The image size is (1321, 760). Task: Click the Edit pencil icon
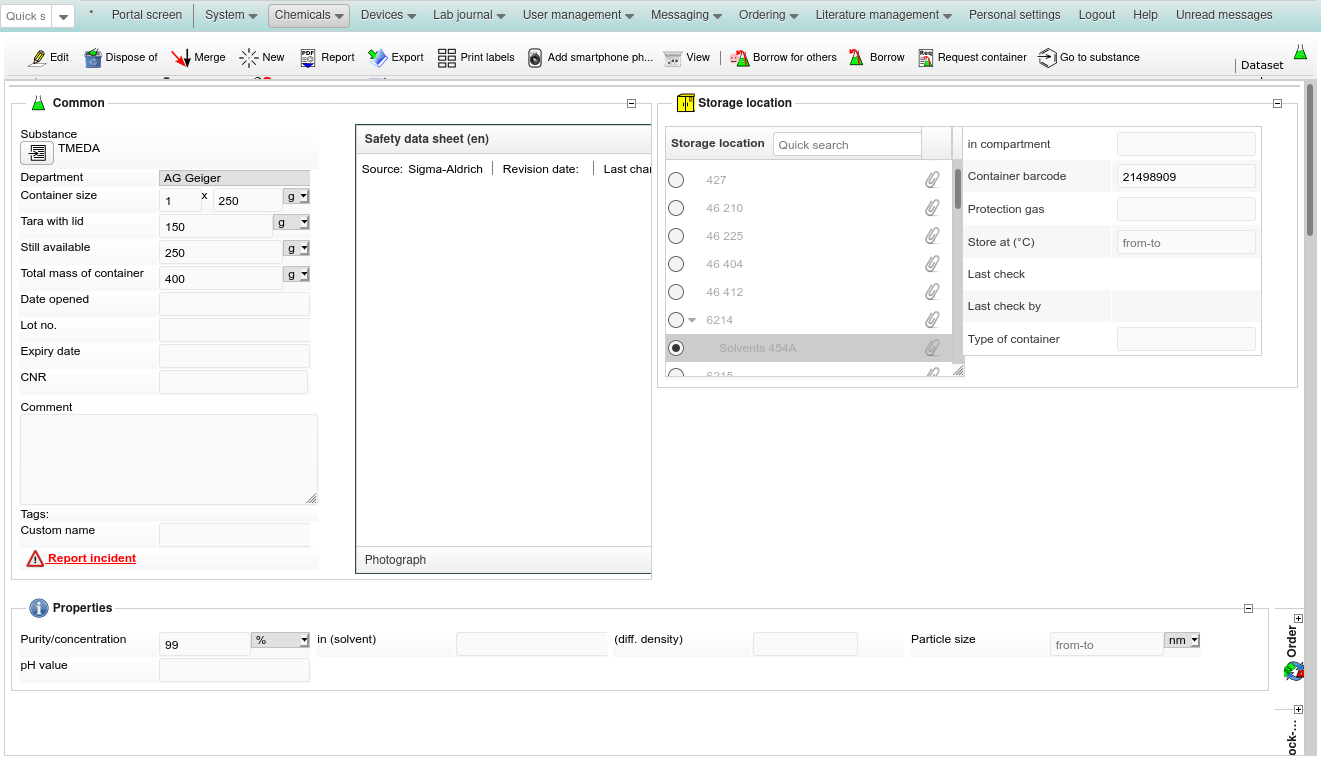point(38,58)
